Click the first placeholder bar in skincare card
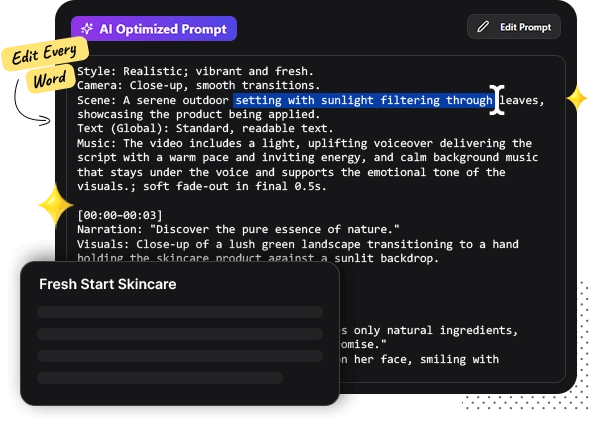Screen dimensions: 589x422 (180, 312)
